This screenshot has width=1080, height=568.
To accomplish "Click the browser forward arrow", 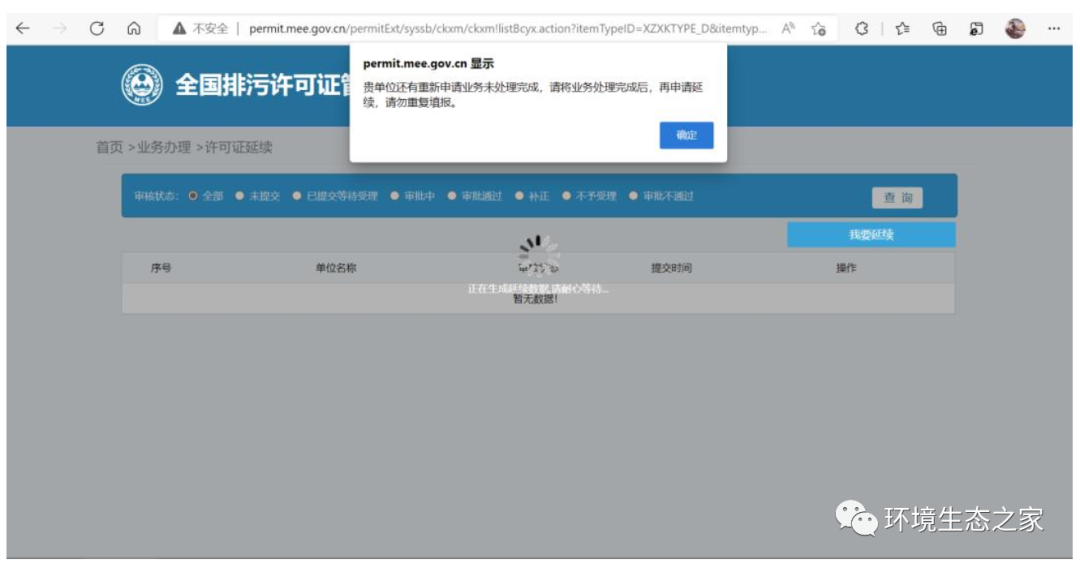I will pos(60,28).
